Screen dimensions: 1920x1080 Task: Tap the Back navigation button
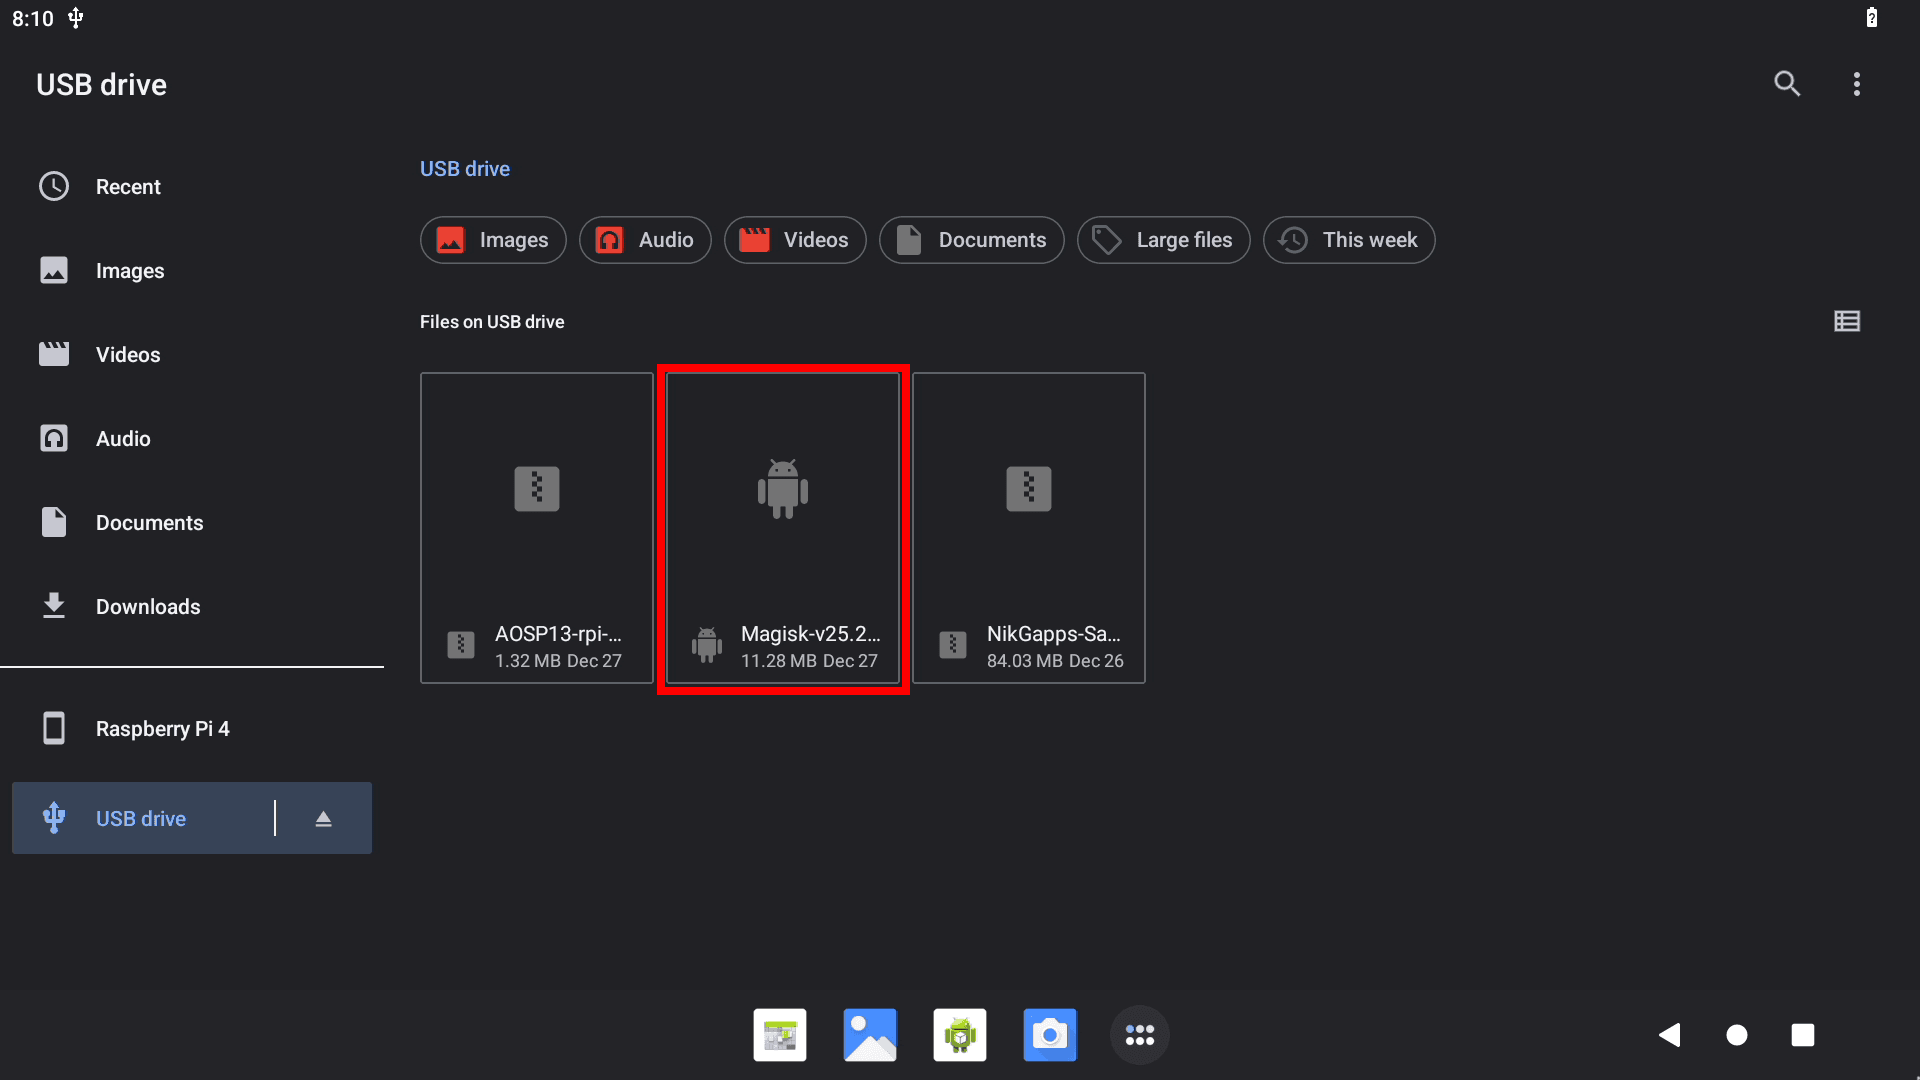click(x=1670, y=1035)
